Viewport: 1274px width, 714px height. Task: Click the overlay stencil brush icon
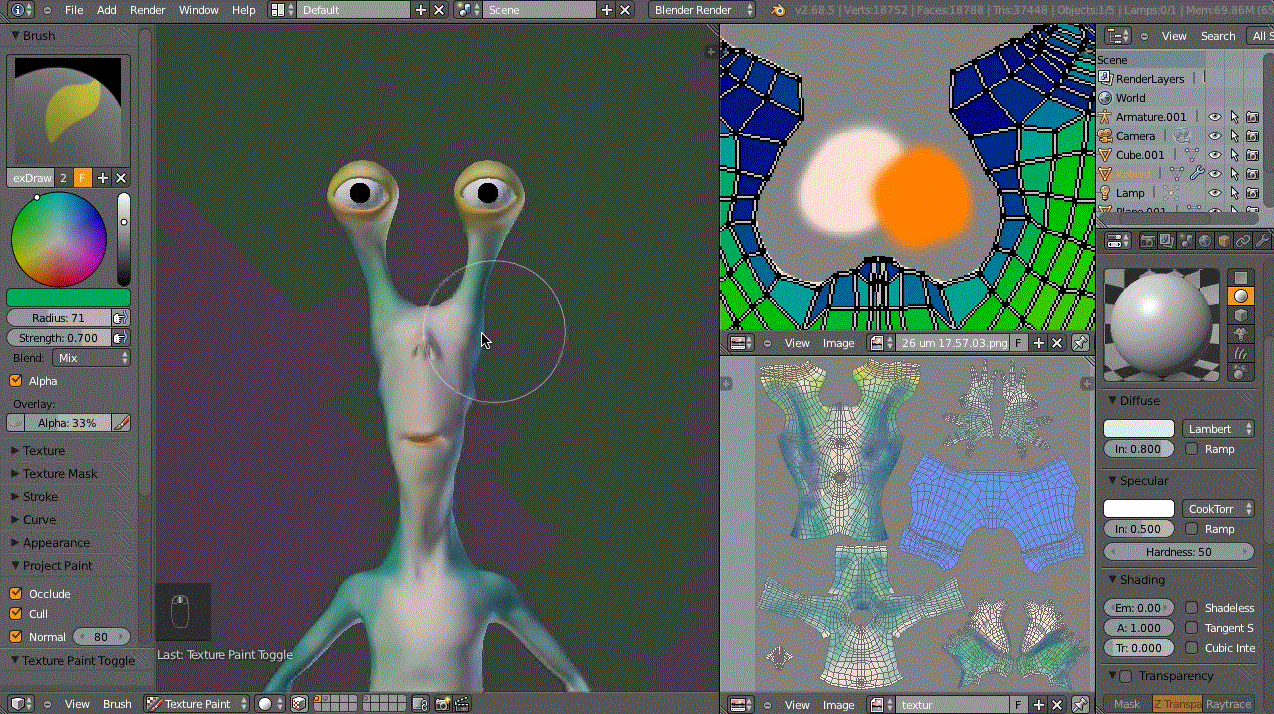point(121,423)
